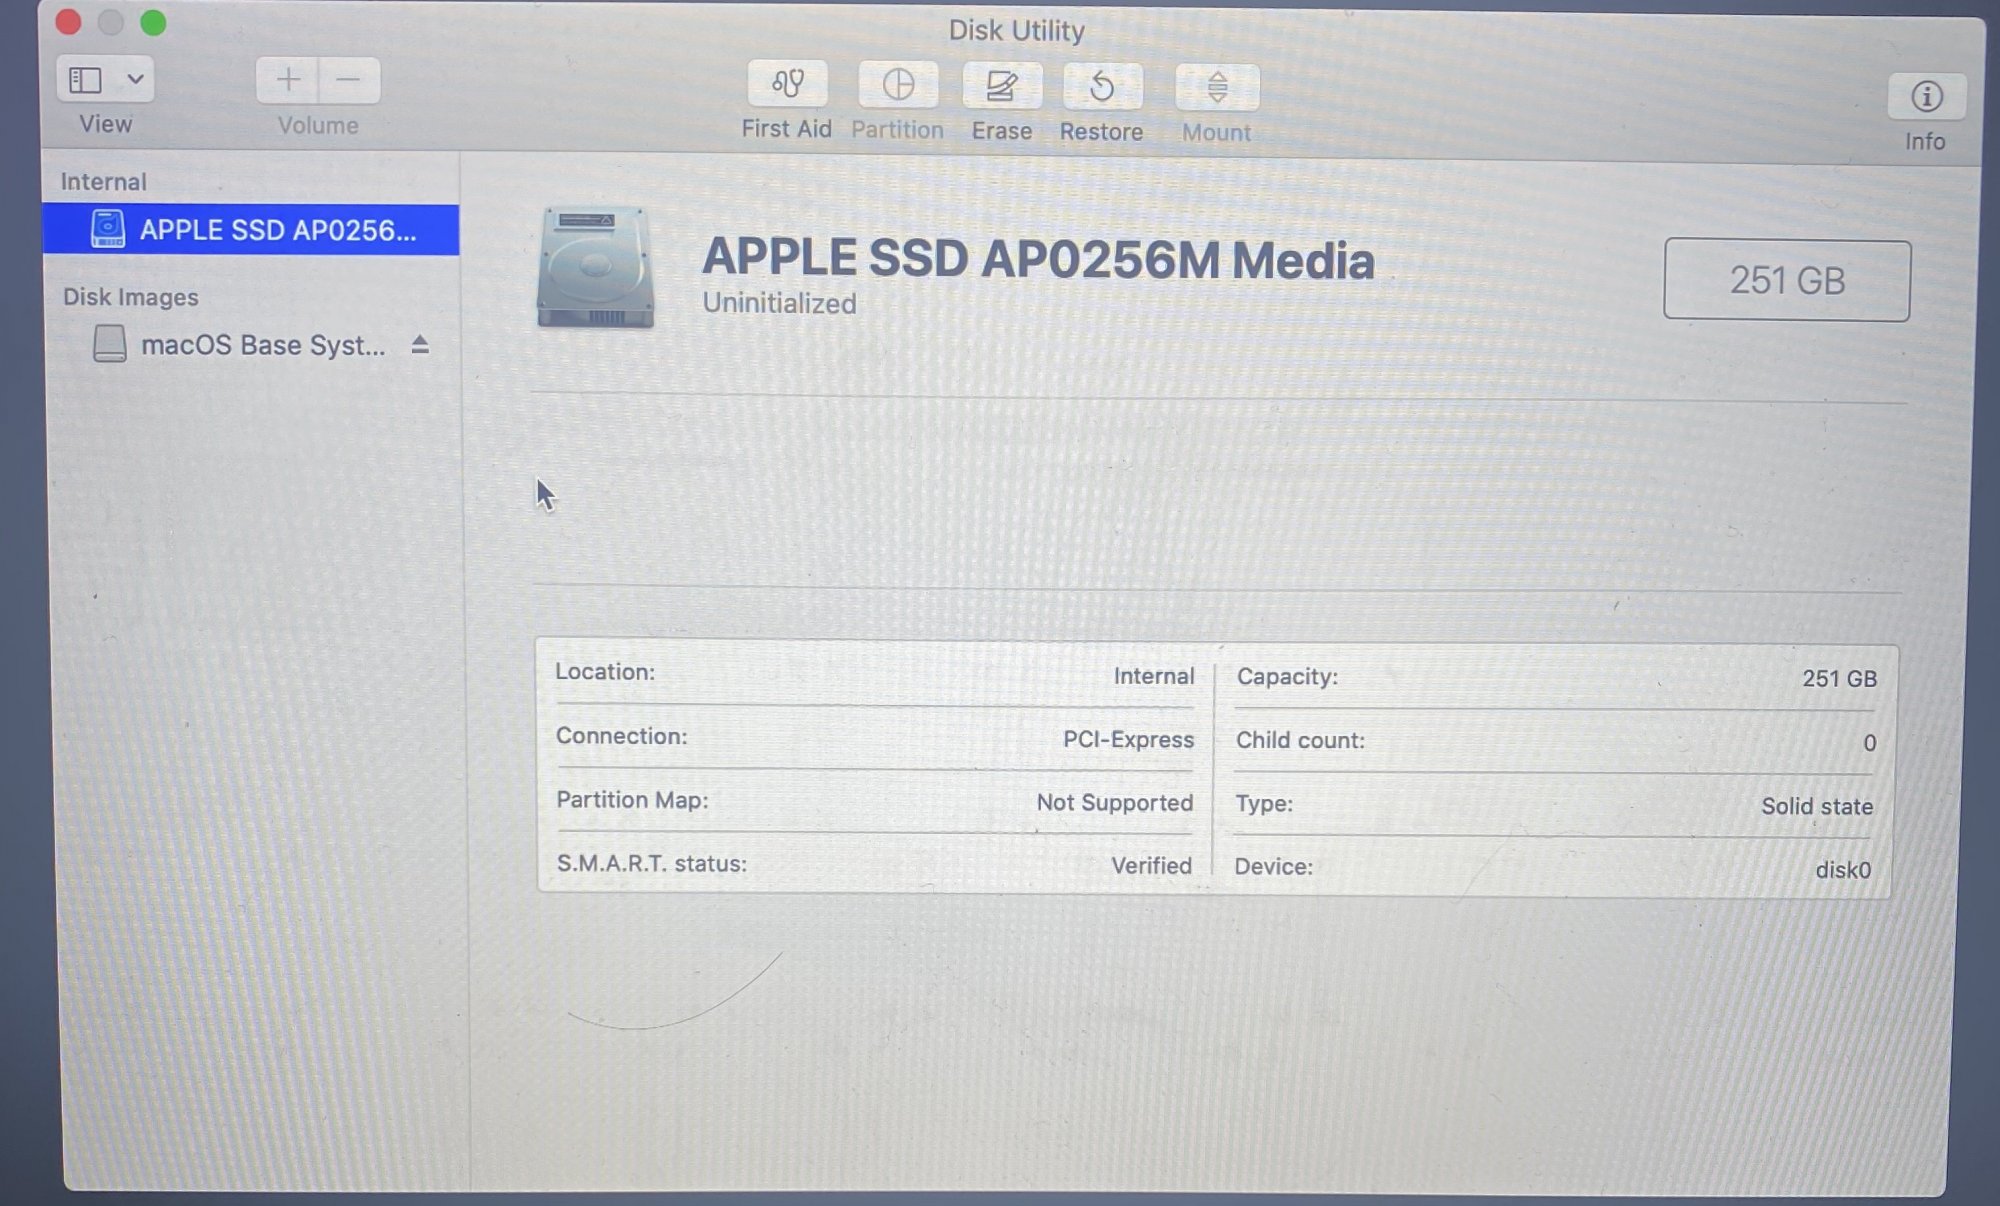
Task: Click the Internal sidebar section header
Action: tap(103, 182)
